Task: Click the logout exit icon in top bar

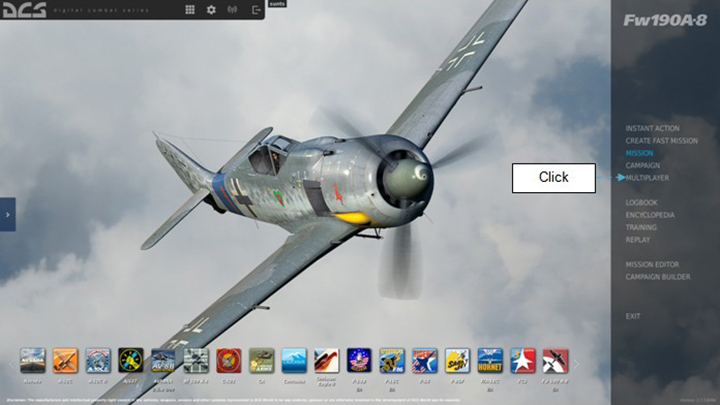Action: tap(256, 9)
